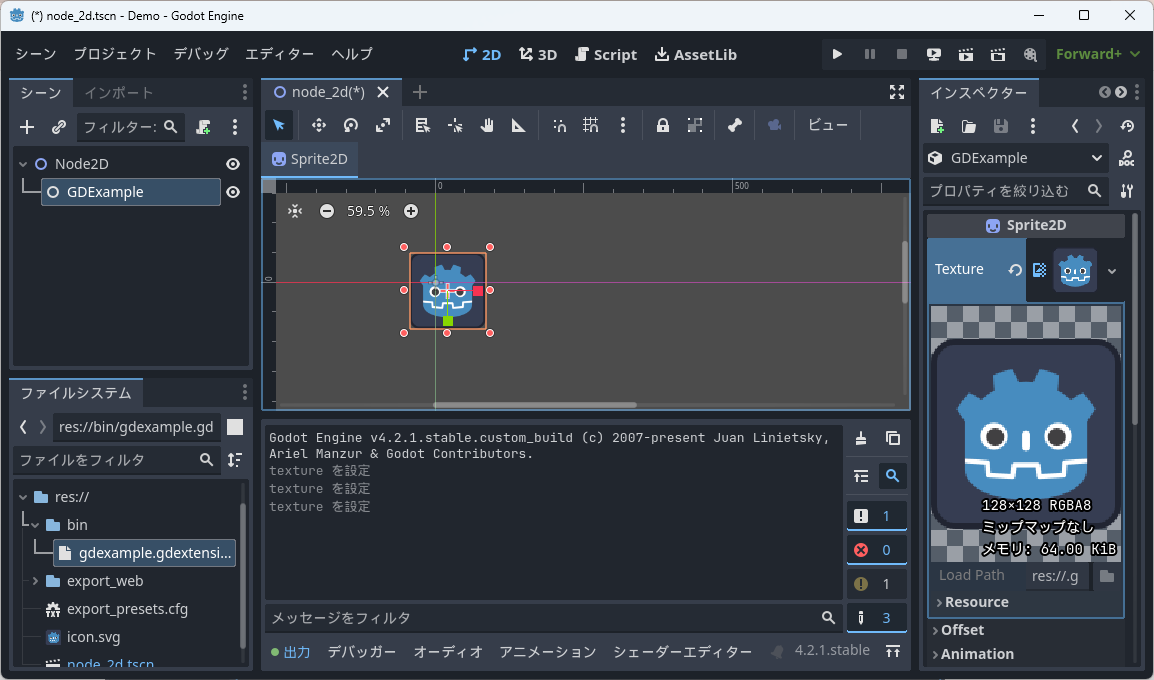Toggle visibility of the GDExample node
This screenshot has width=1154, height=680.
point(232,192)
